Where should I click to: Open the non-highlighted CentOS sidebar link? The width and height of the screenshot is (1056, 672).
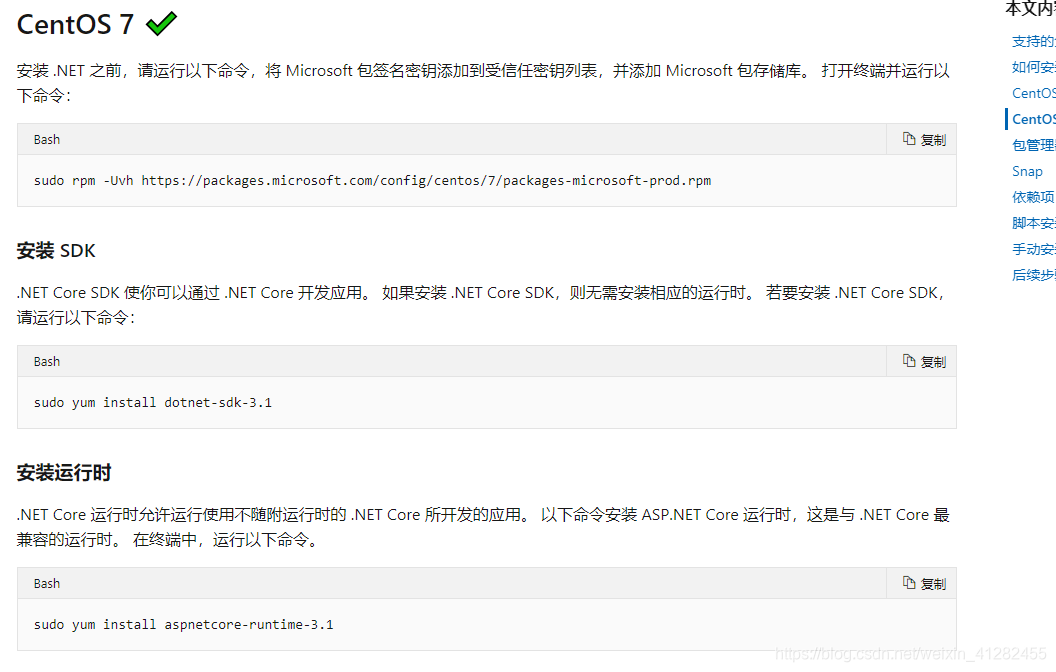[1033, 94]
